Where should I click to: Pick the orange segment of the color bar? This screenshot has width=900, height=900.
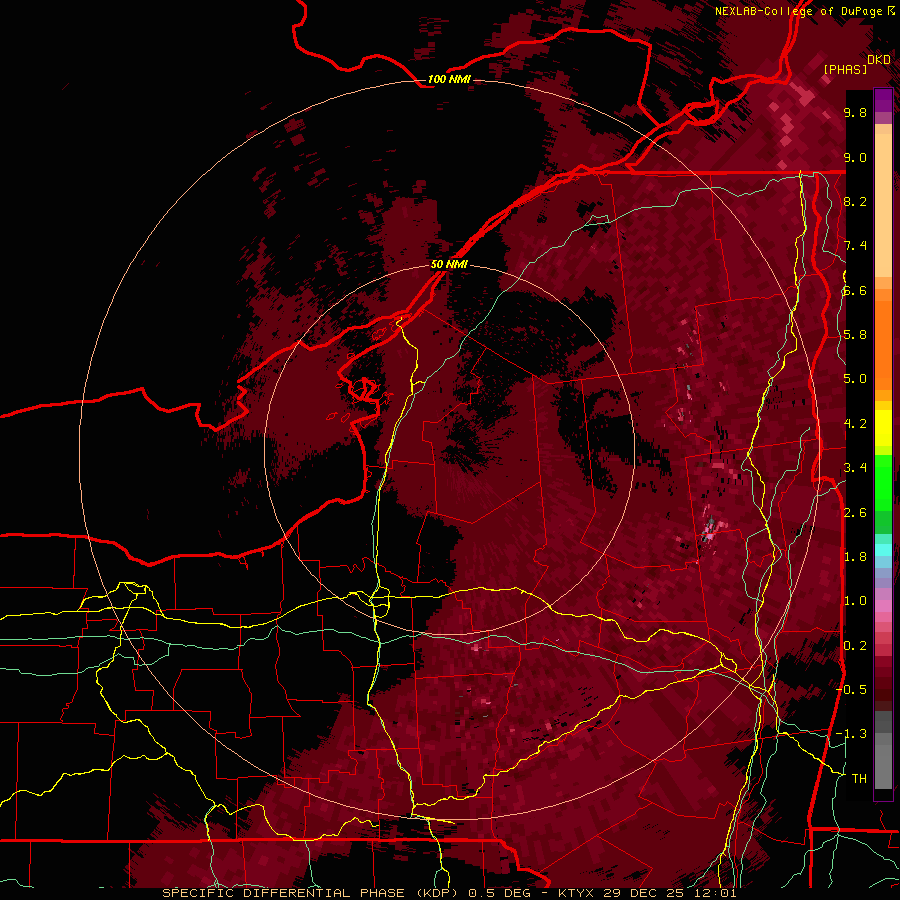(883, 345)
